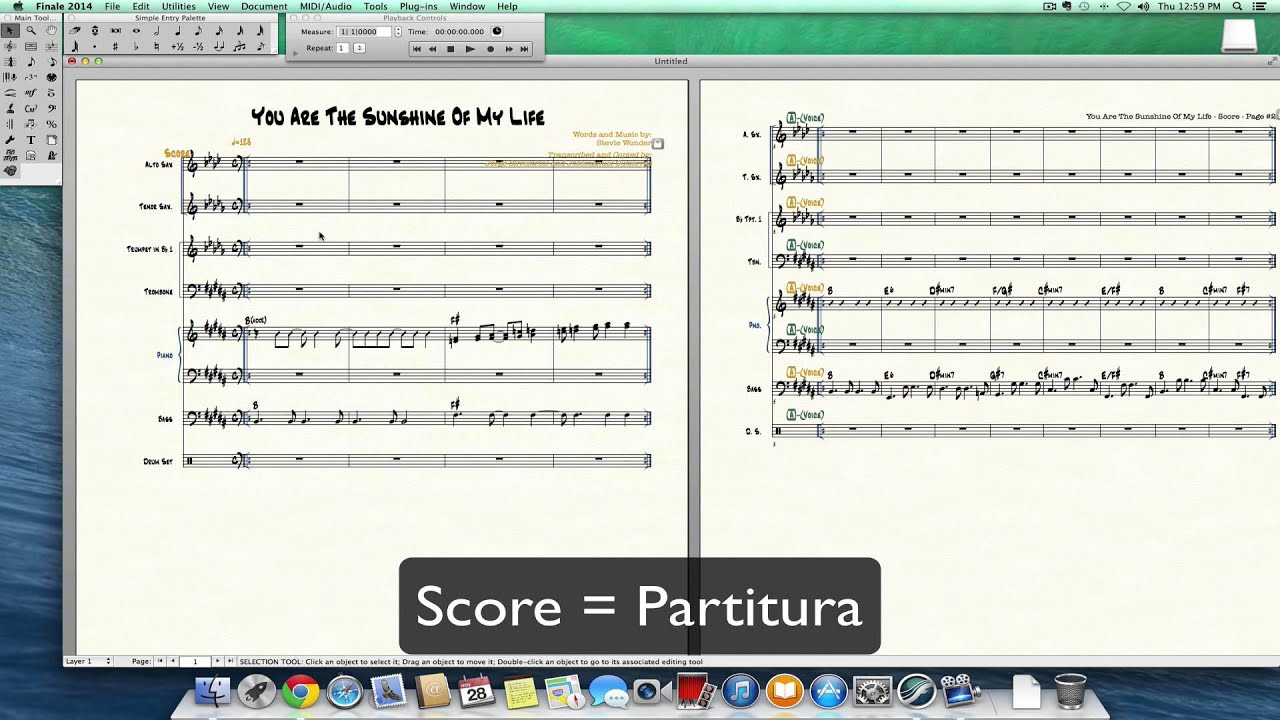
Task: Select the Tuplet tool
Action: tap(31, 77)
